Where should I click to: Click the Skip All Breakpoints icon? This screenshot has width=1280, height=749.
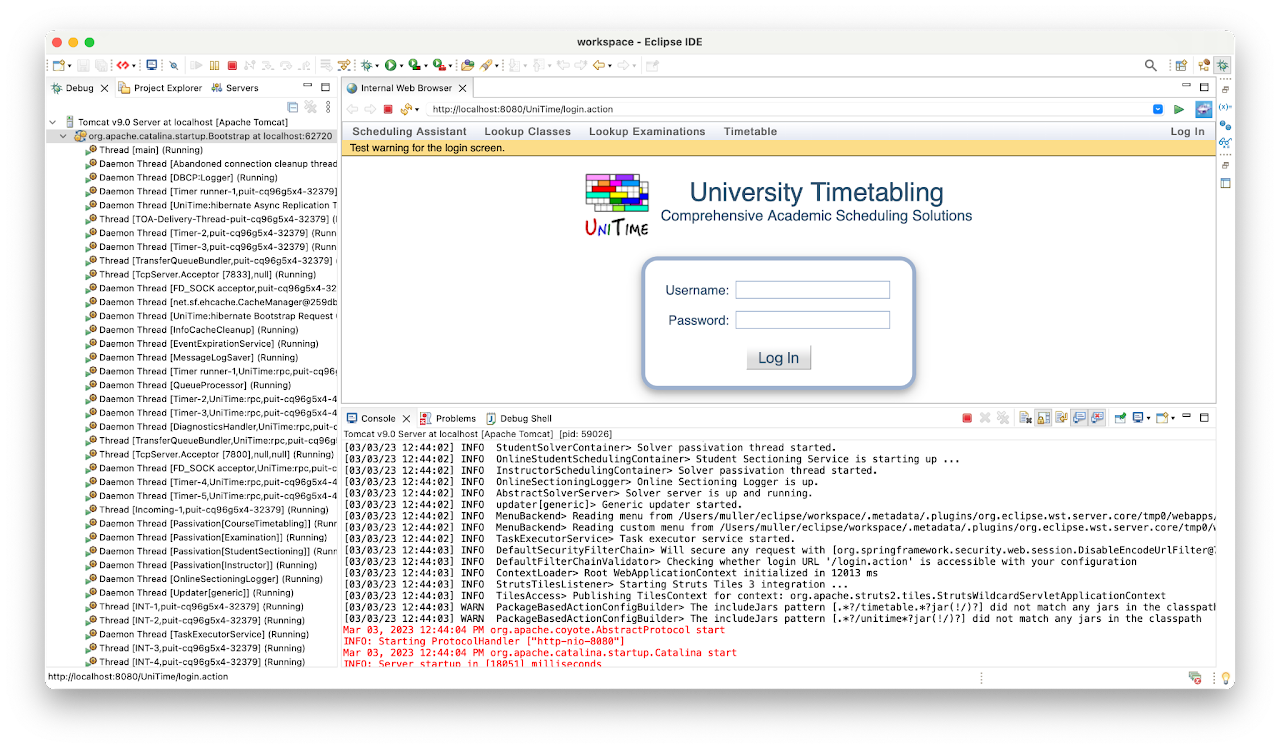174,65
